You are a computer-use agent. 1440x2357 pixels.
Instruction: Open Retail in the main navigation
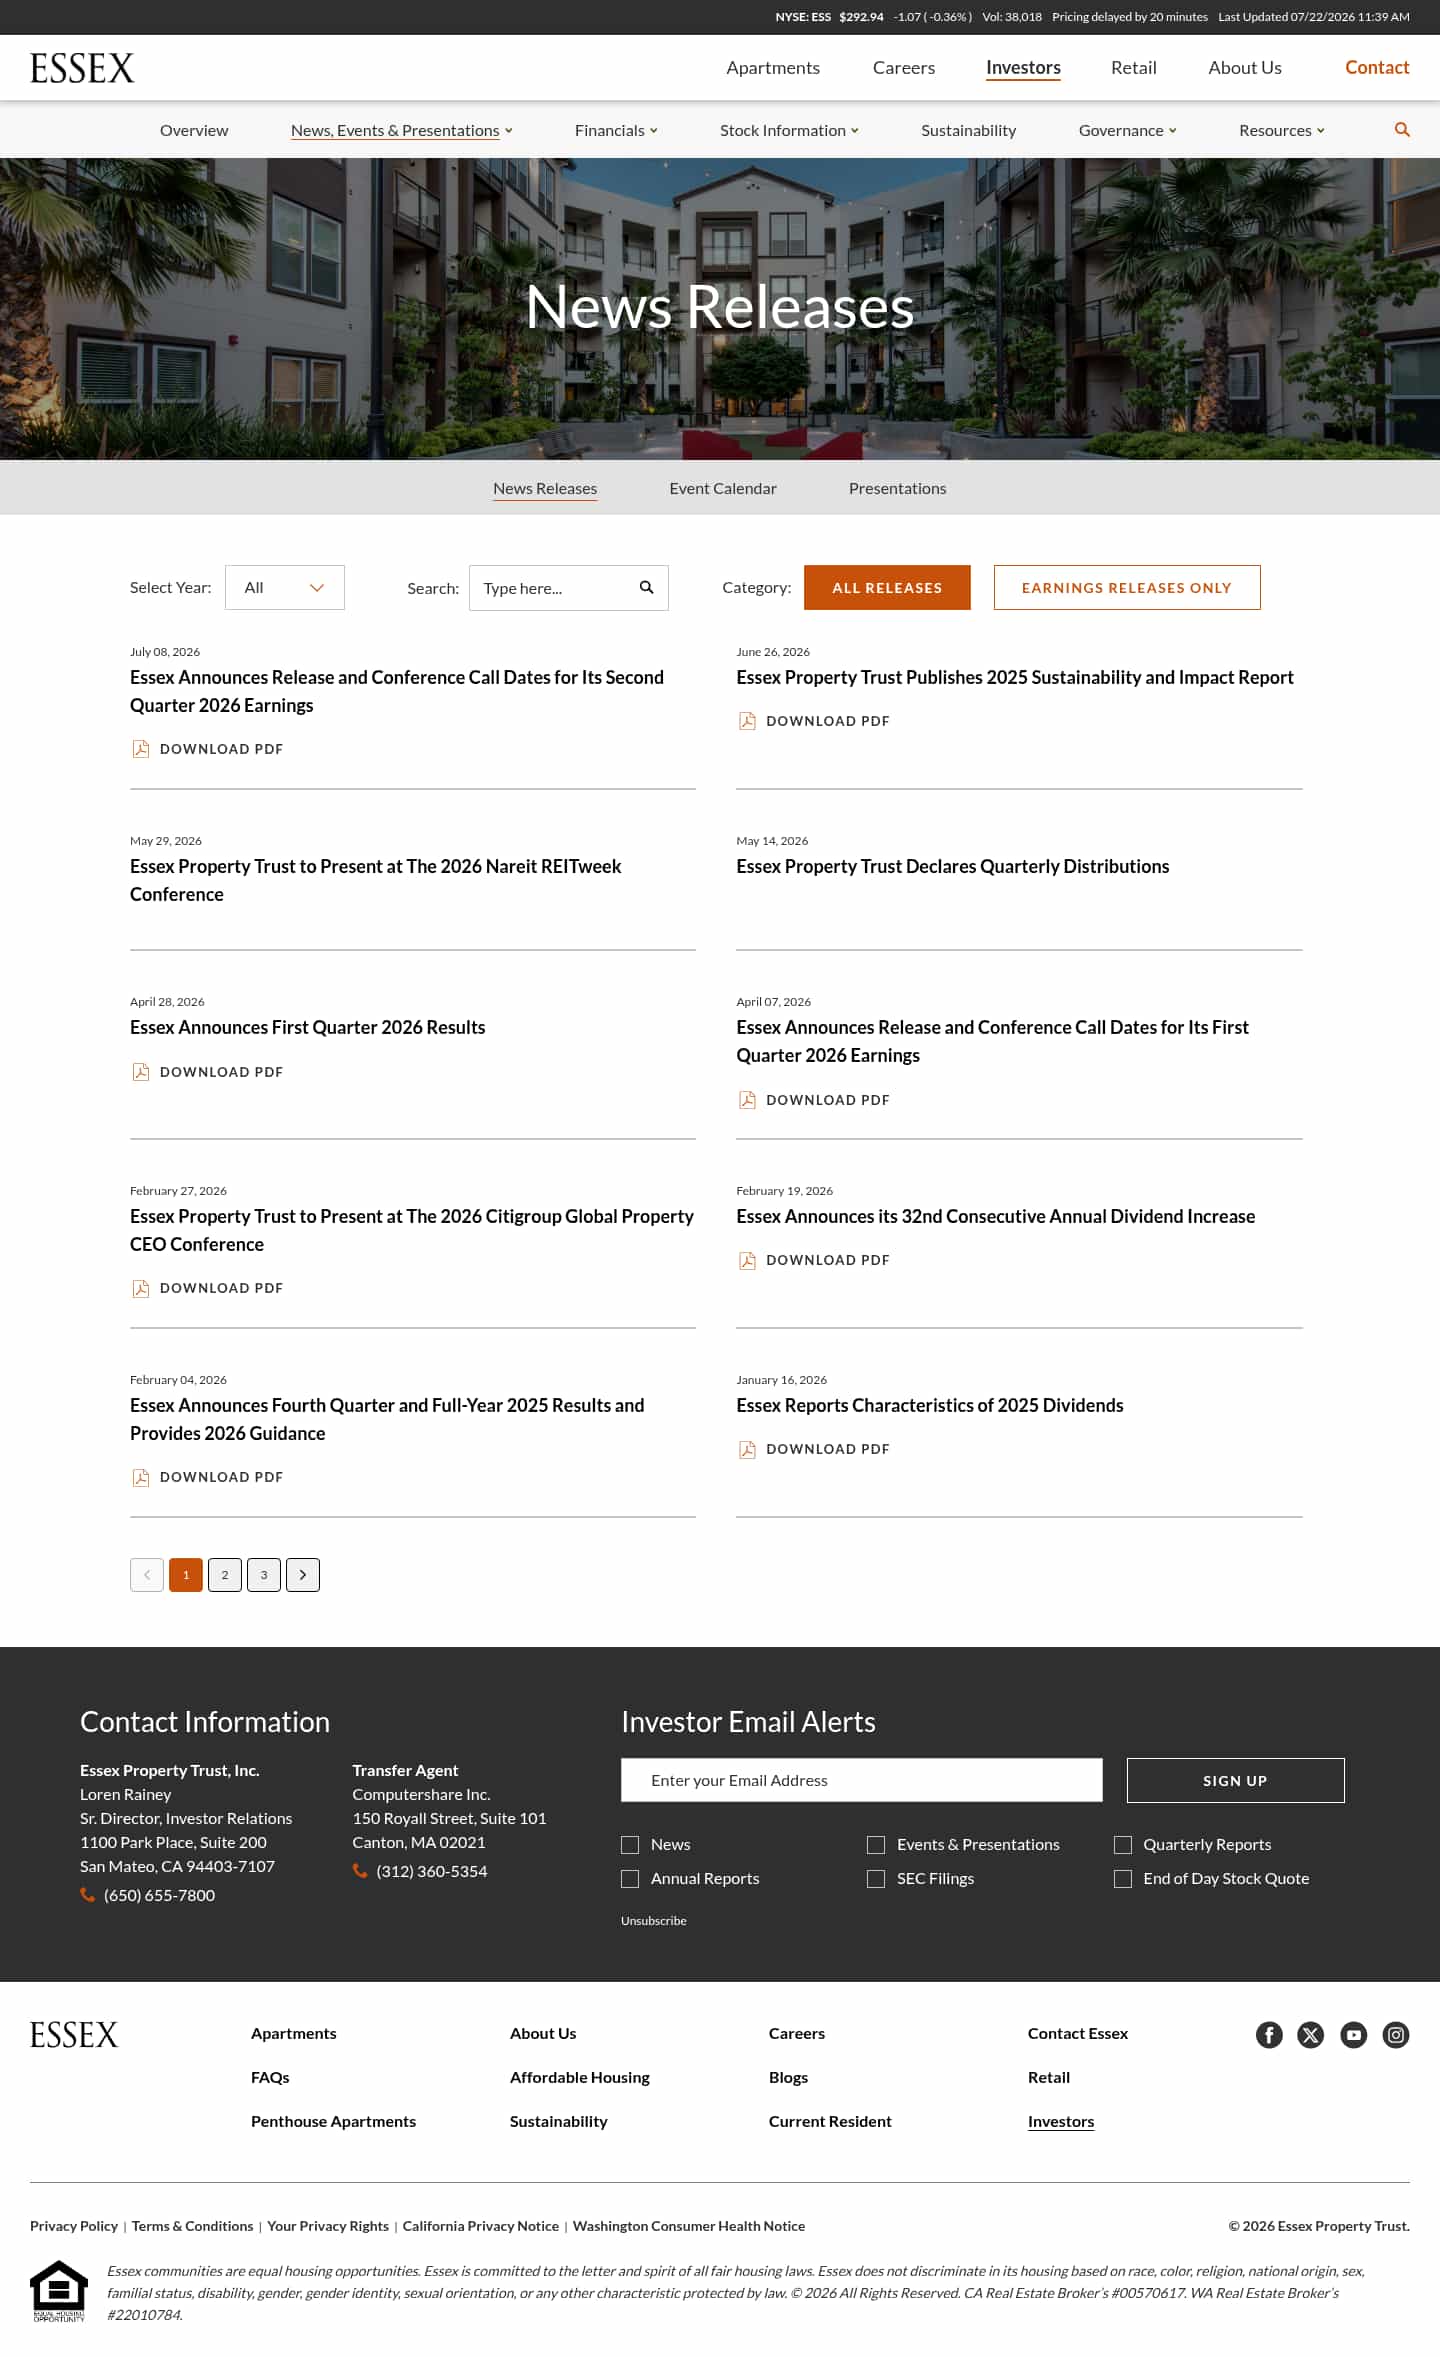tap(1134, 68)
